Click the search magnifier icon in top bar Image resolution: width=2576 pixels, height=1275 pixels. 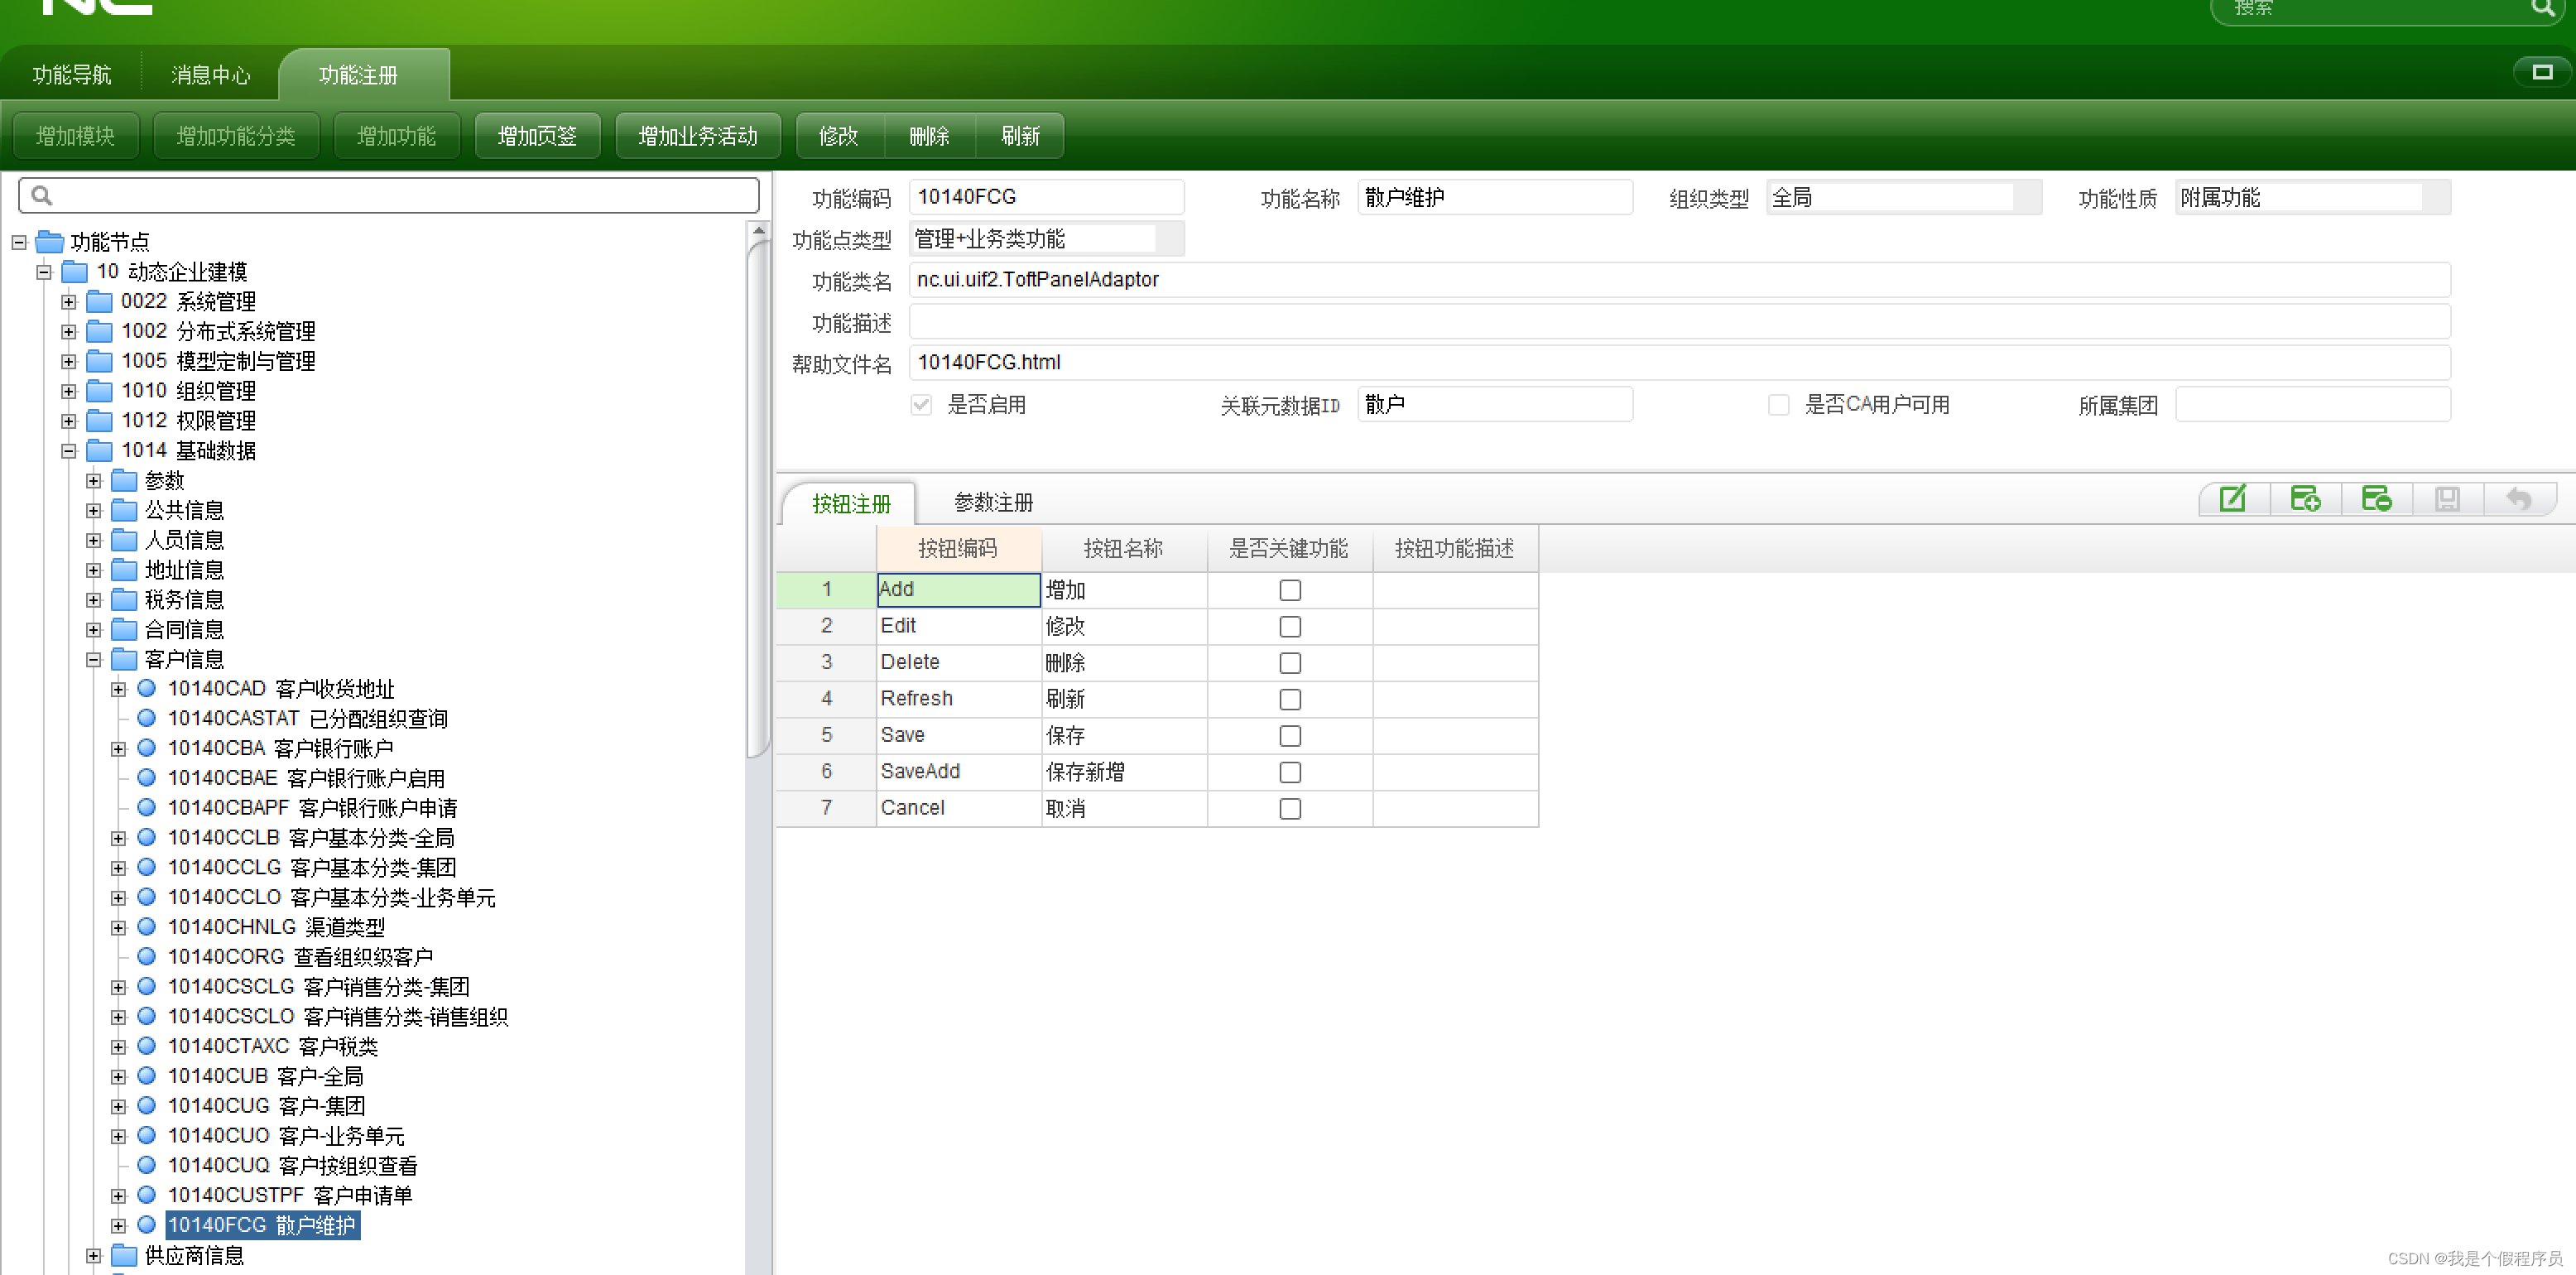pyautogui.click(x=2541, y=8)
